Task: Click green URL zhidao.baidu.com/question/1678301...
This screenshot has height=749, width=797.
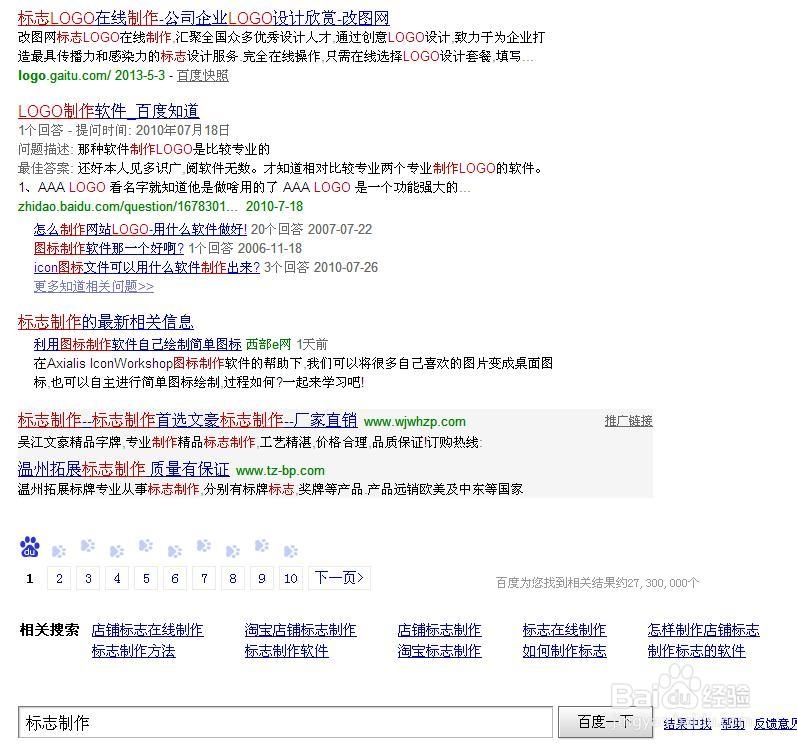Action: [128, 206]
